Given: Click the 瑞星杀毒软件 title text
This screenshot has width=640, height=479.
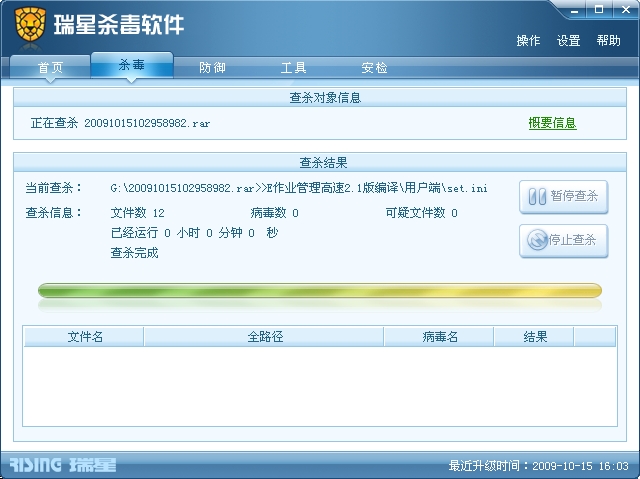Looking at the screenshot, I should pos(119,24).
